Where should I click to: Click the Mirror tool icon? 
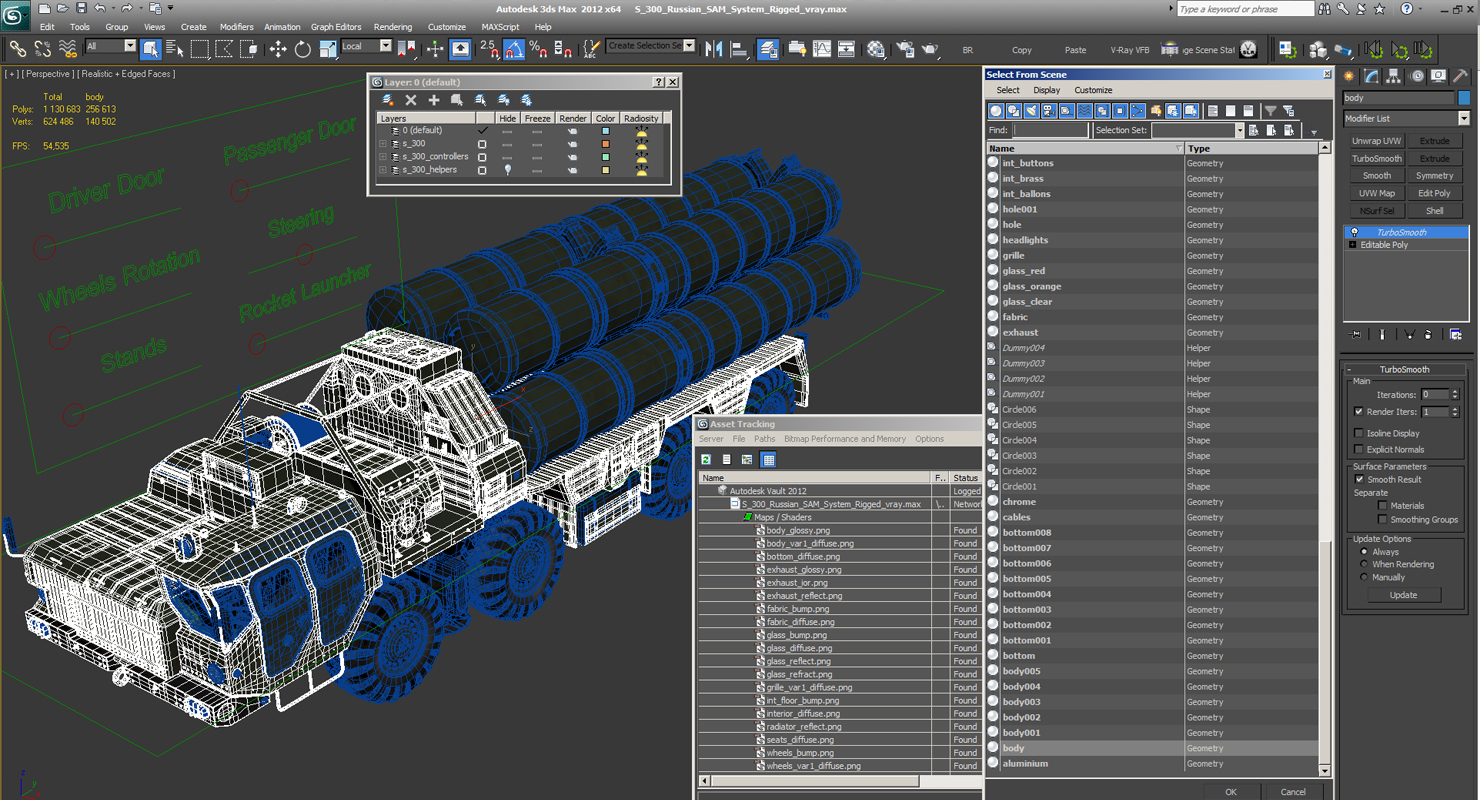714,48
